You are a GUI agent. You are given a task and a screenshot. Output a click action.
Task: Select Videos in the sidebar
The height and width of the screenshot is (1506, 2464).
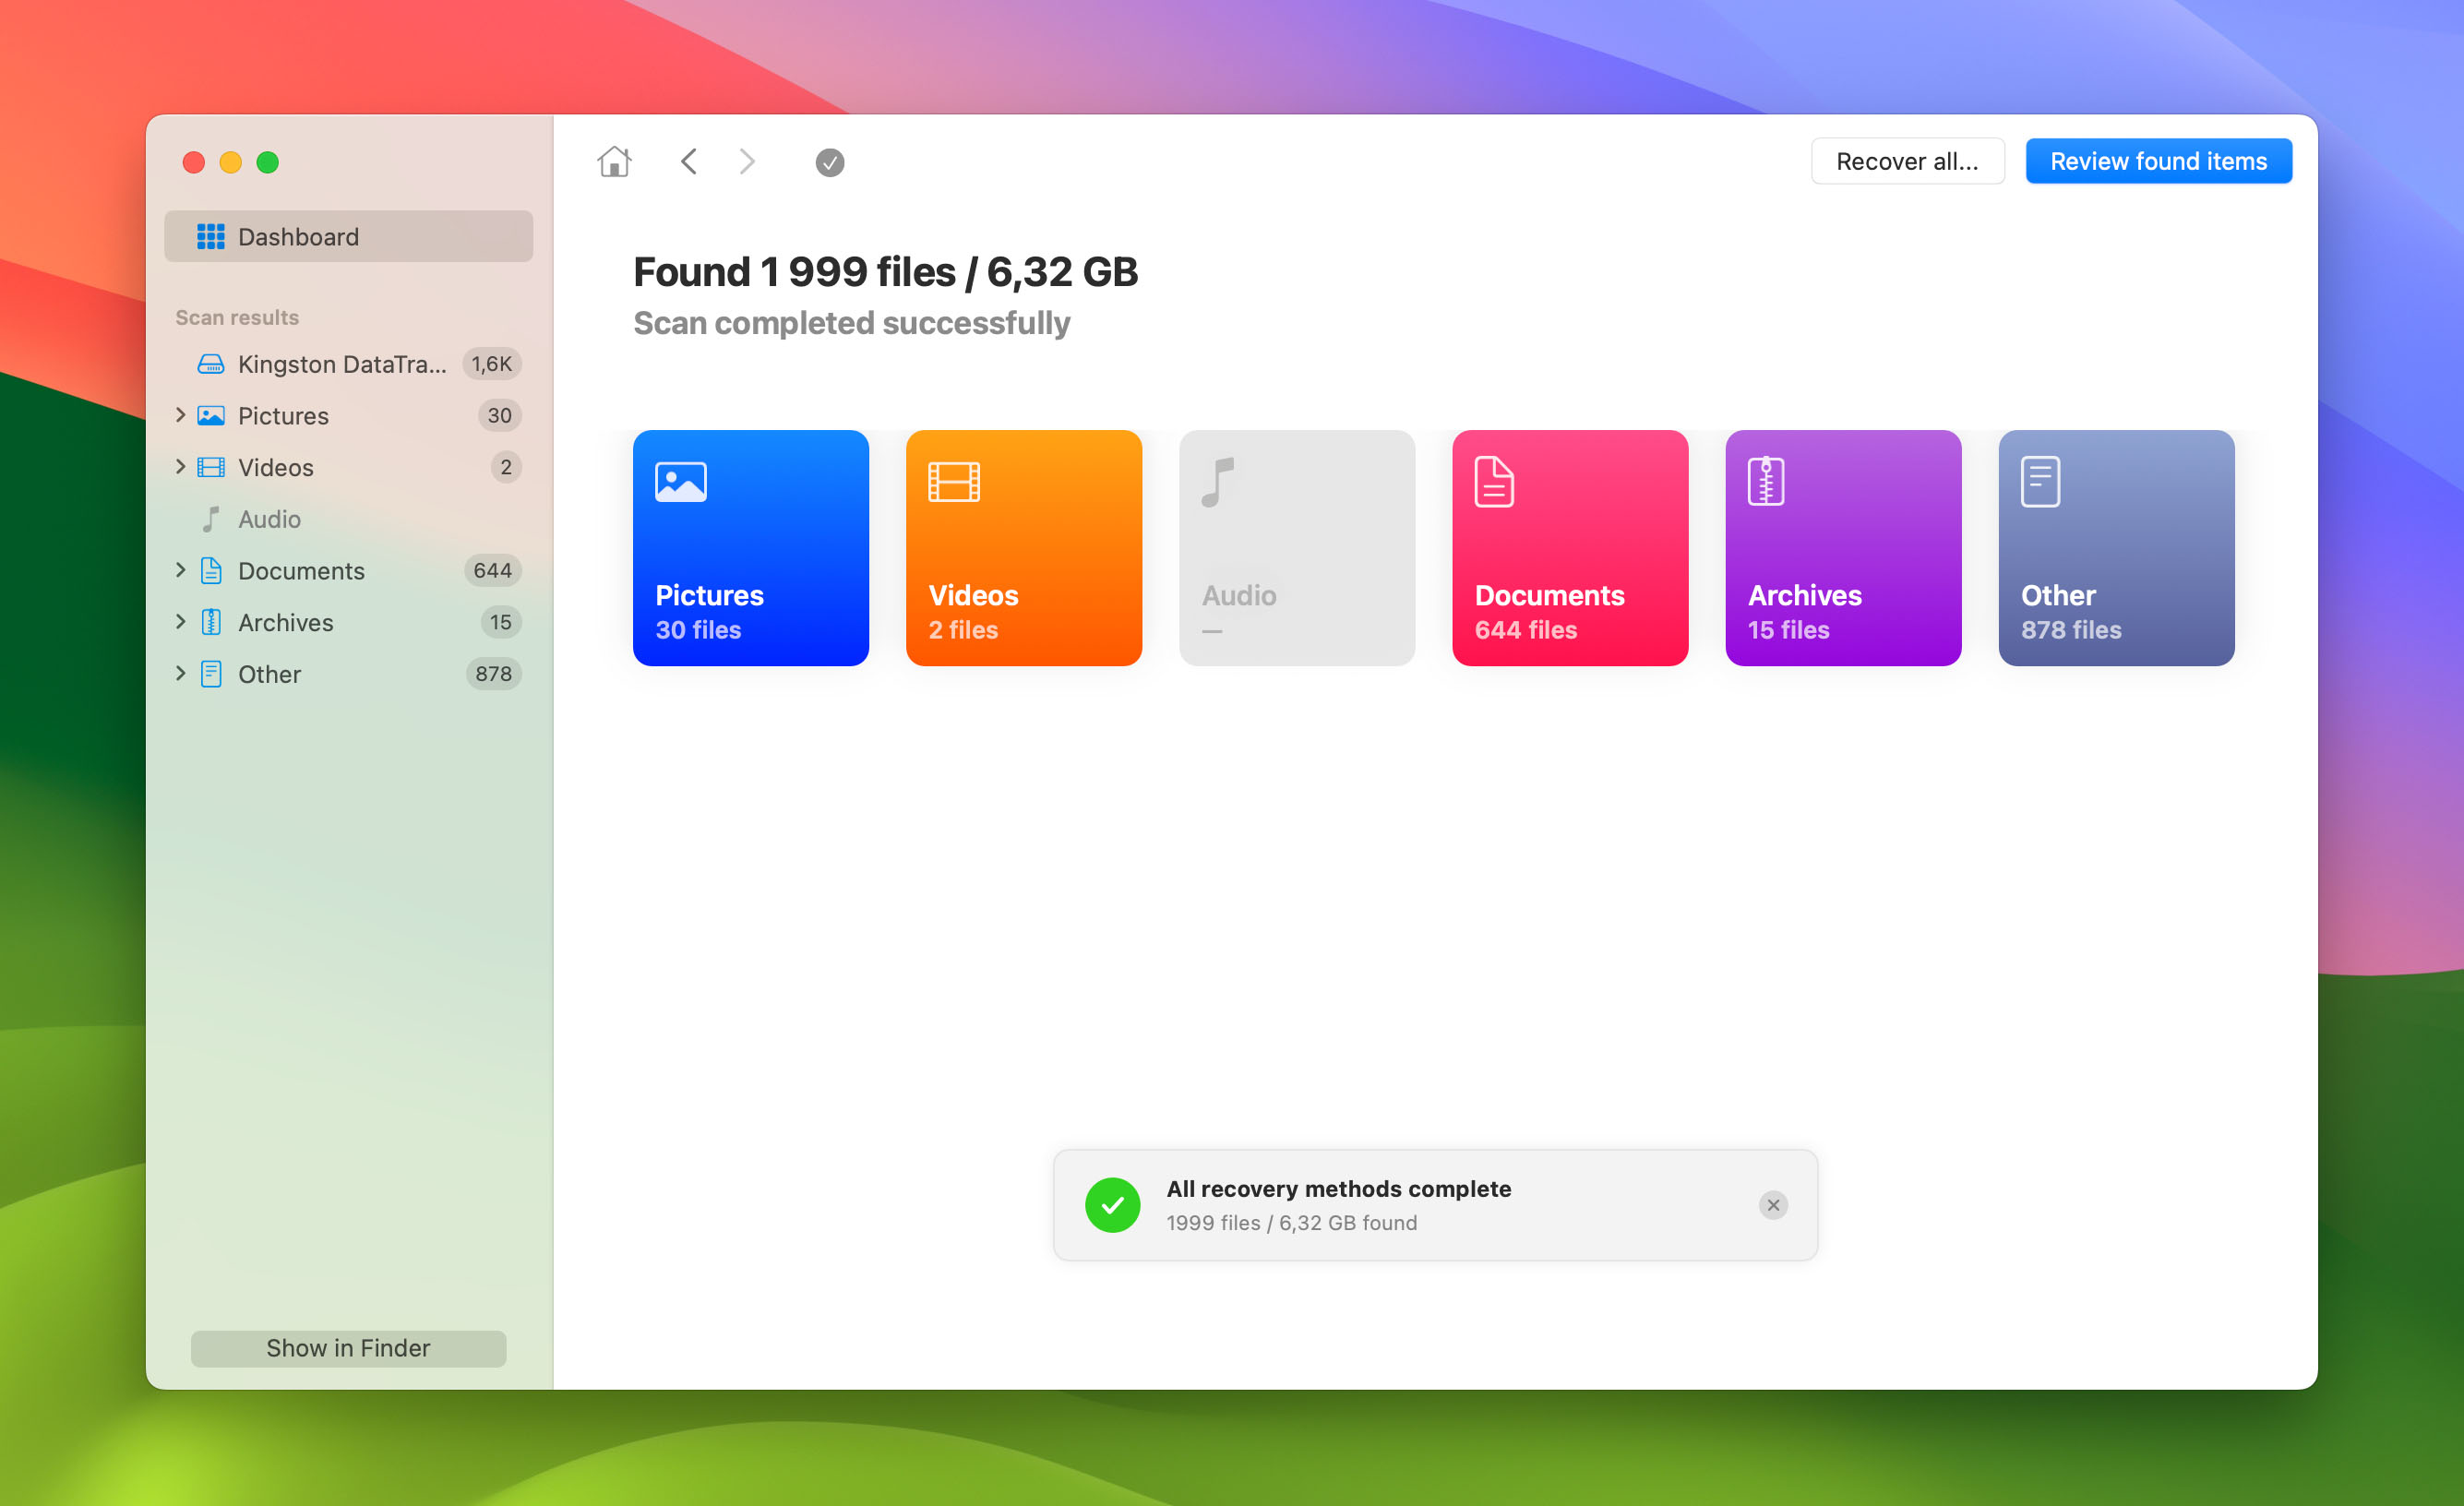point(348,467)
